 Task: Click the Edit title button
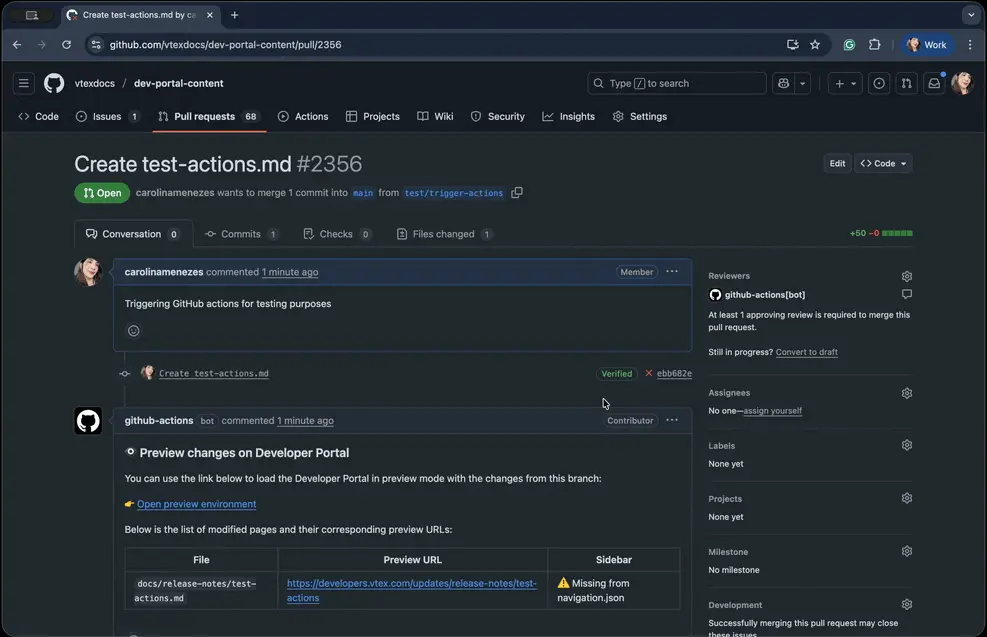tap(837, 164)
